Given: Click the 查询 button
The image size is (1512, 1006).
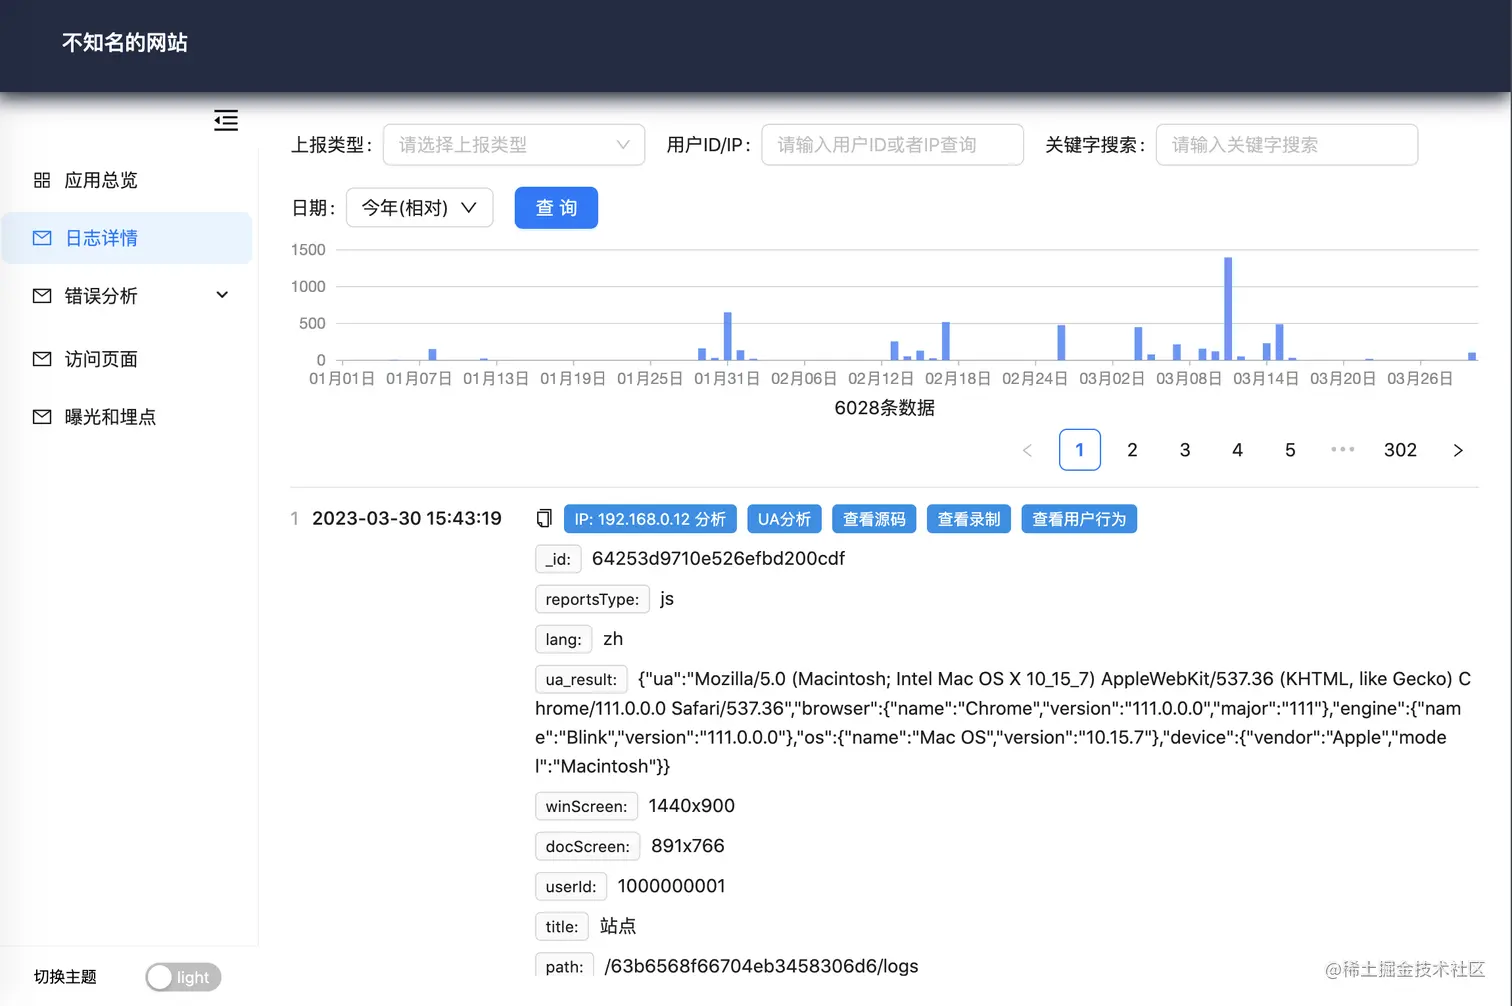Looking at the screenshot, I should [556, 208].
